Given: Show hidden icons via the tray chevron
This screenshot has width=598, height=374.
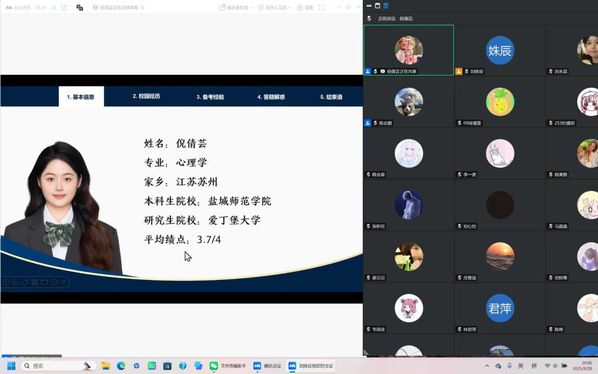Looking at the screenshot, I should (487, 366).
